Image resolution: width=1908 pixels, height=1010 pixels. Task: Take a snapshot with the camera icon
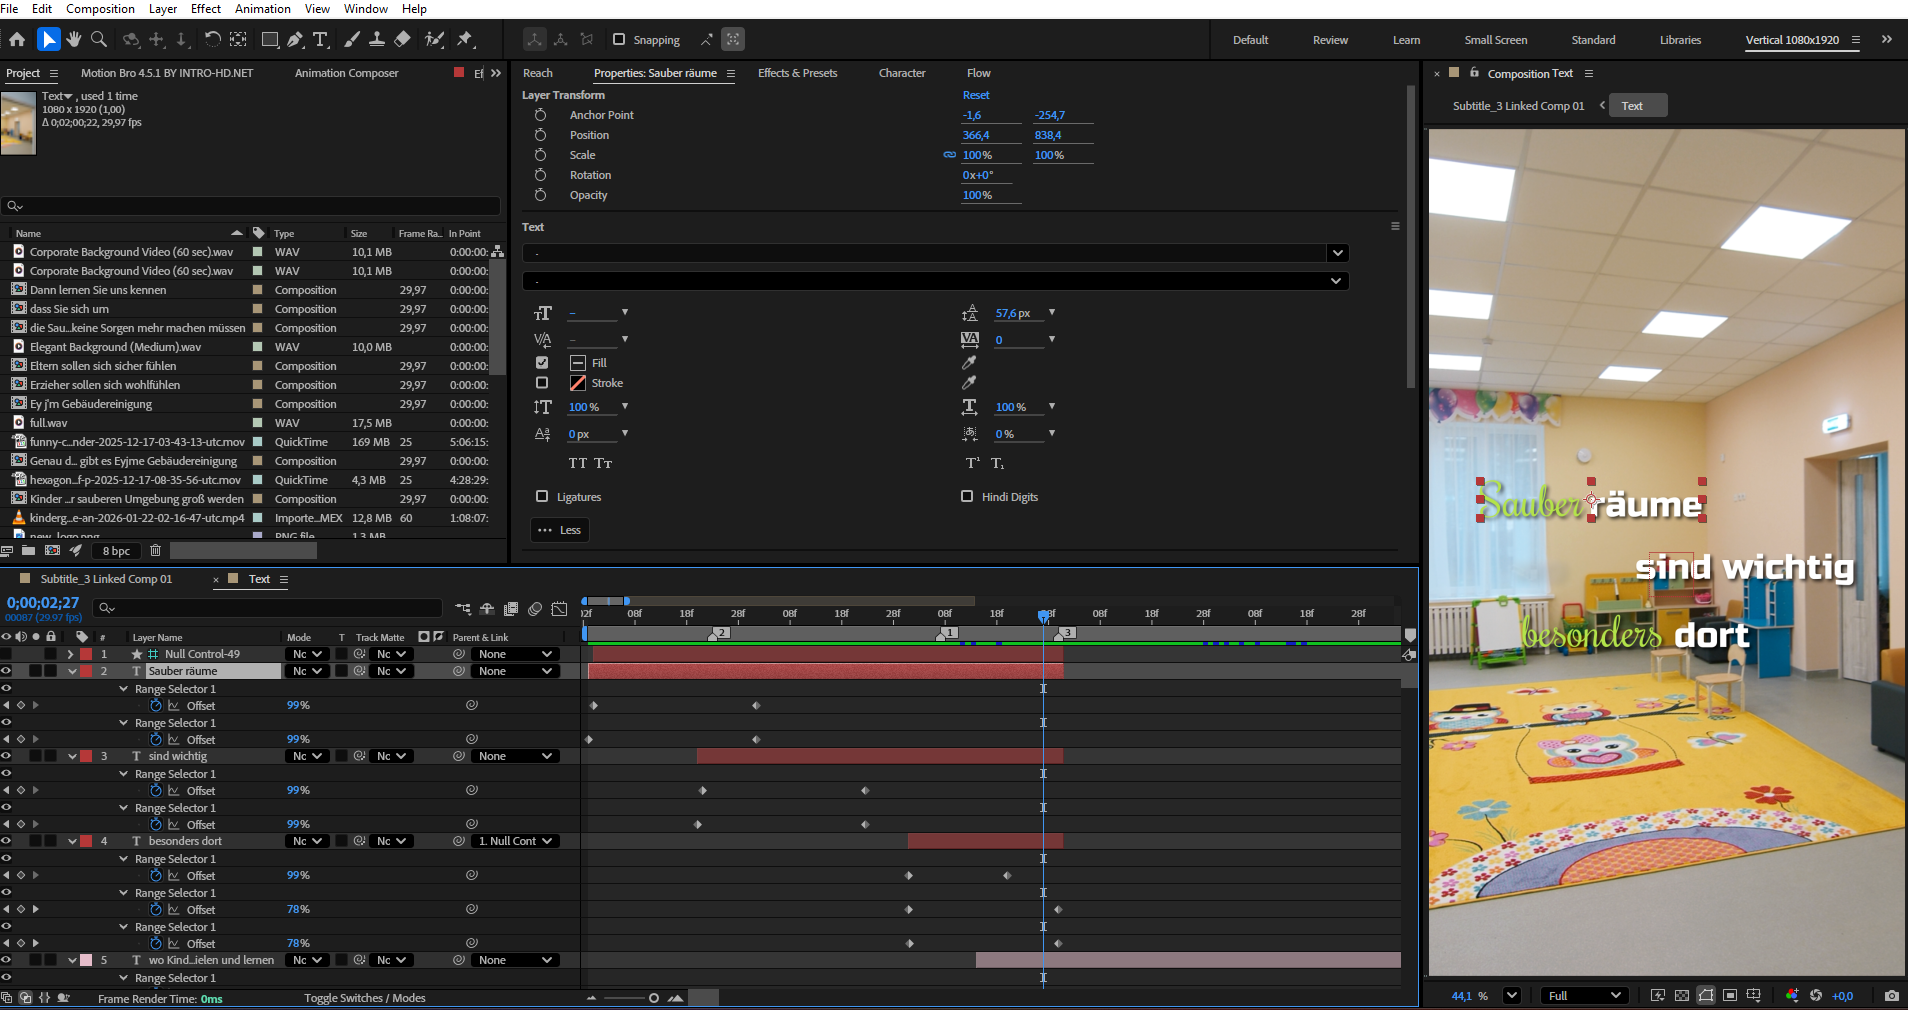[1891, 996]
